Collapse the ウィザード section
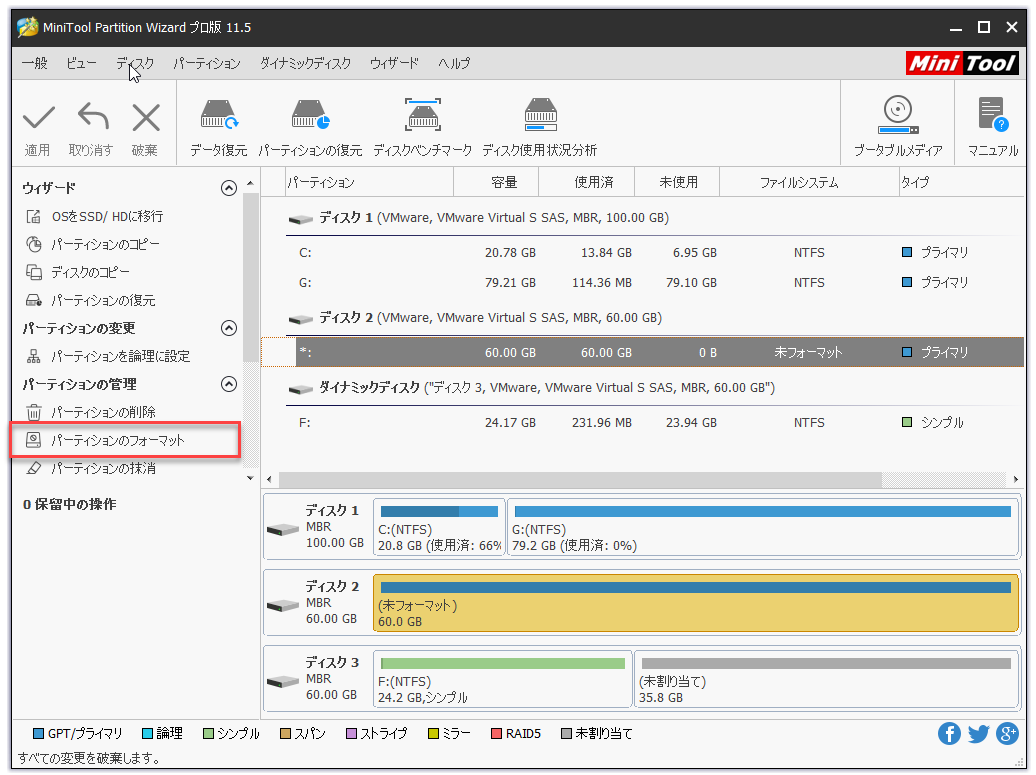1036x775 pixels. tap(229, 188)
